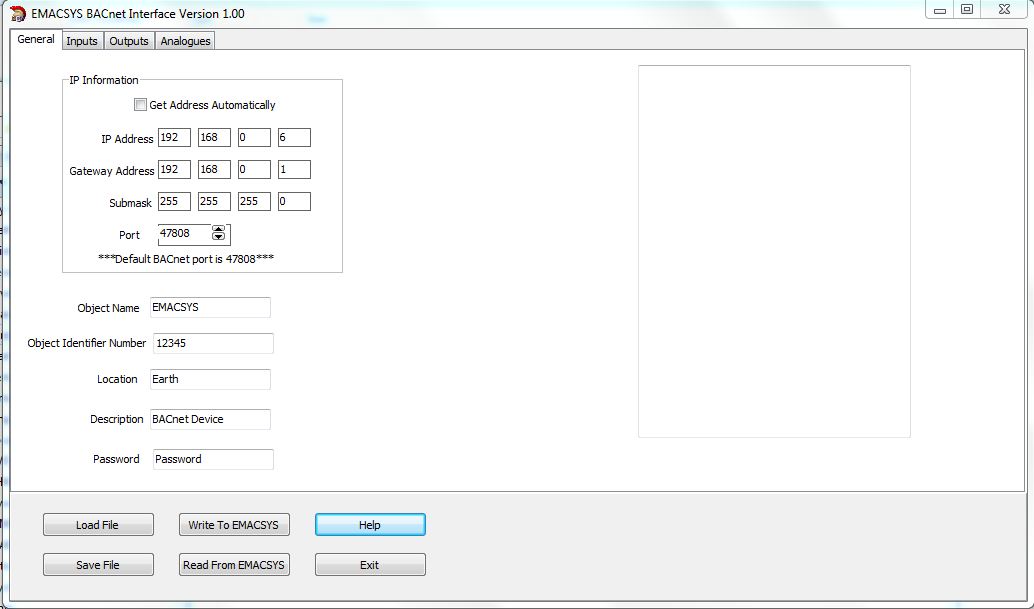
Task: Click the EMACSYS application icon in title bar
Action: pyautogui.click(x=17, y=14)
